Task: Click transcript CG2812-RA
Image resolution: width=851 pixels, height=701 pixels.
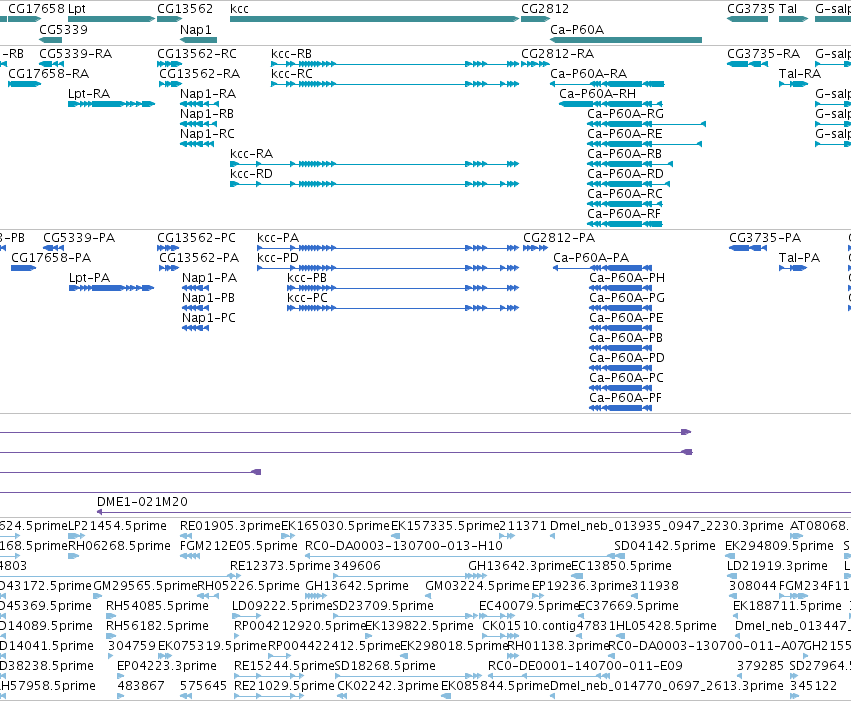Action: pos(557,54)
